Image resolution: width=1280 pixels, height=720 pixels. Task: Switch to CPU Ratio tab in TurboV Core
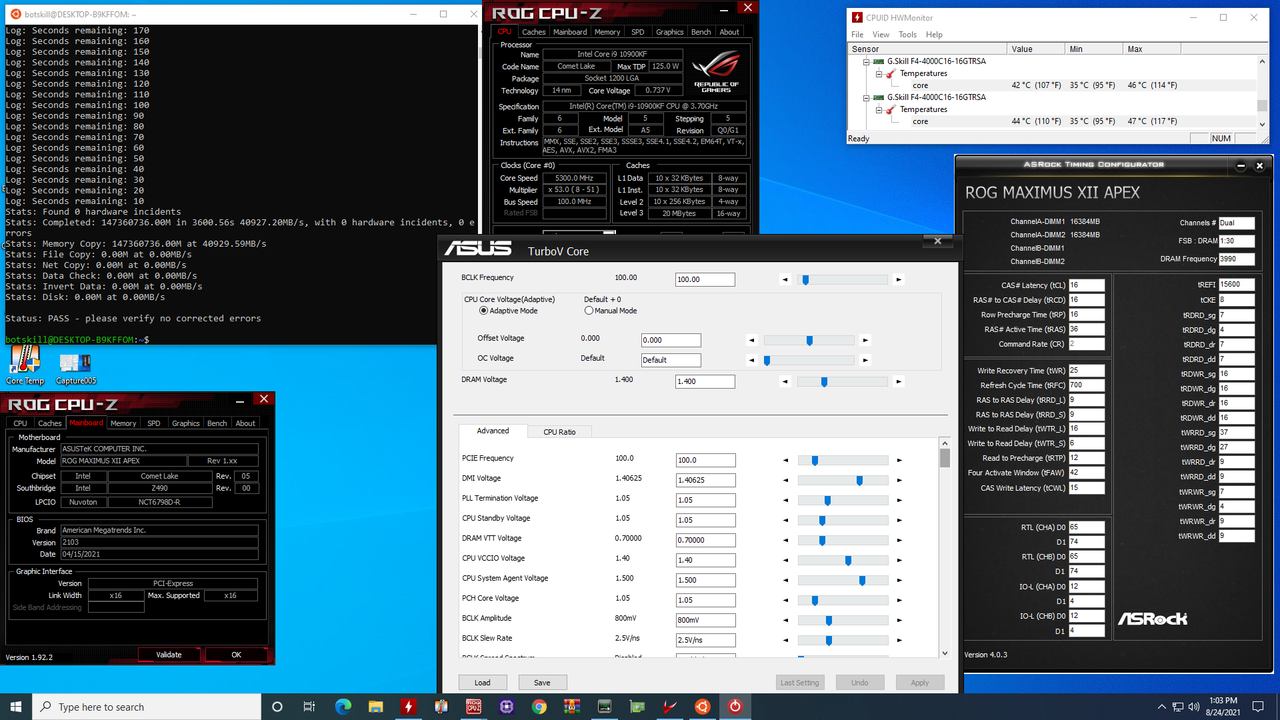(x=560, y=431)
